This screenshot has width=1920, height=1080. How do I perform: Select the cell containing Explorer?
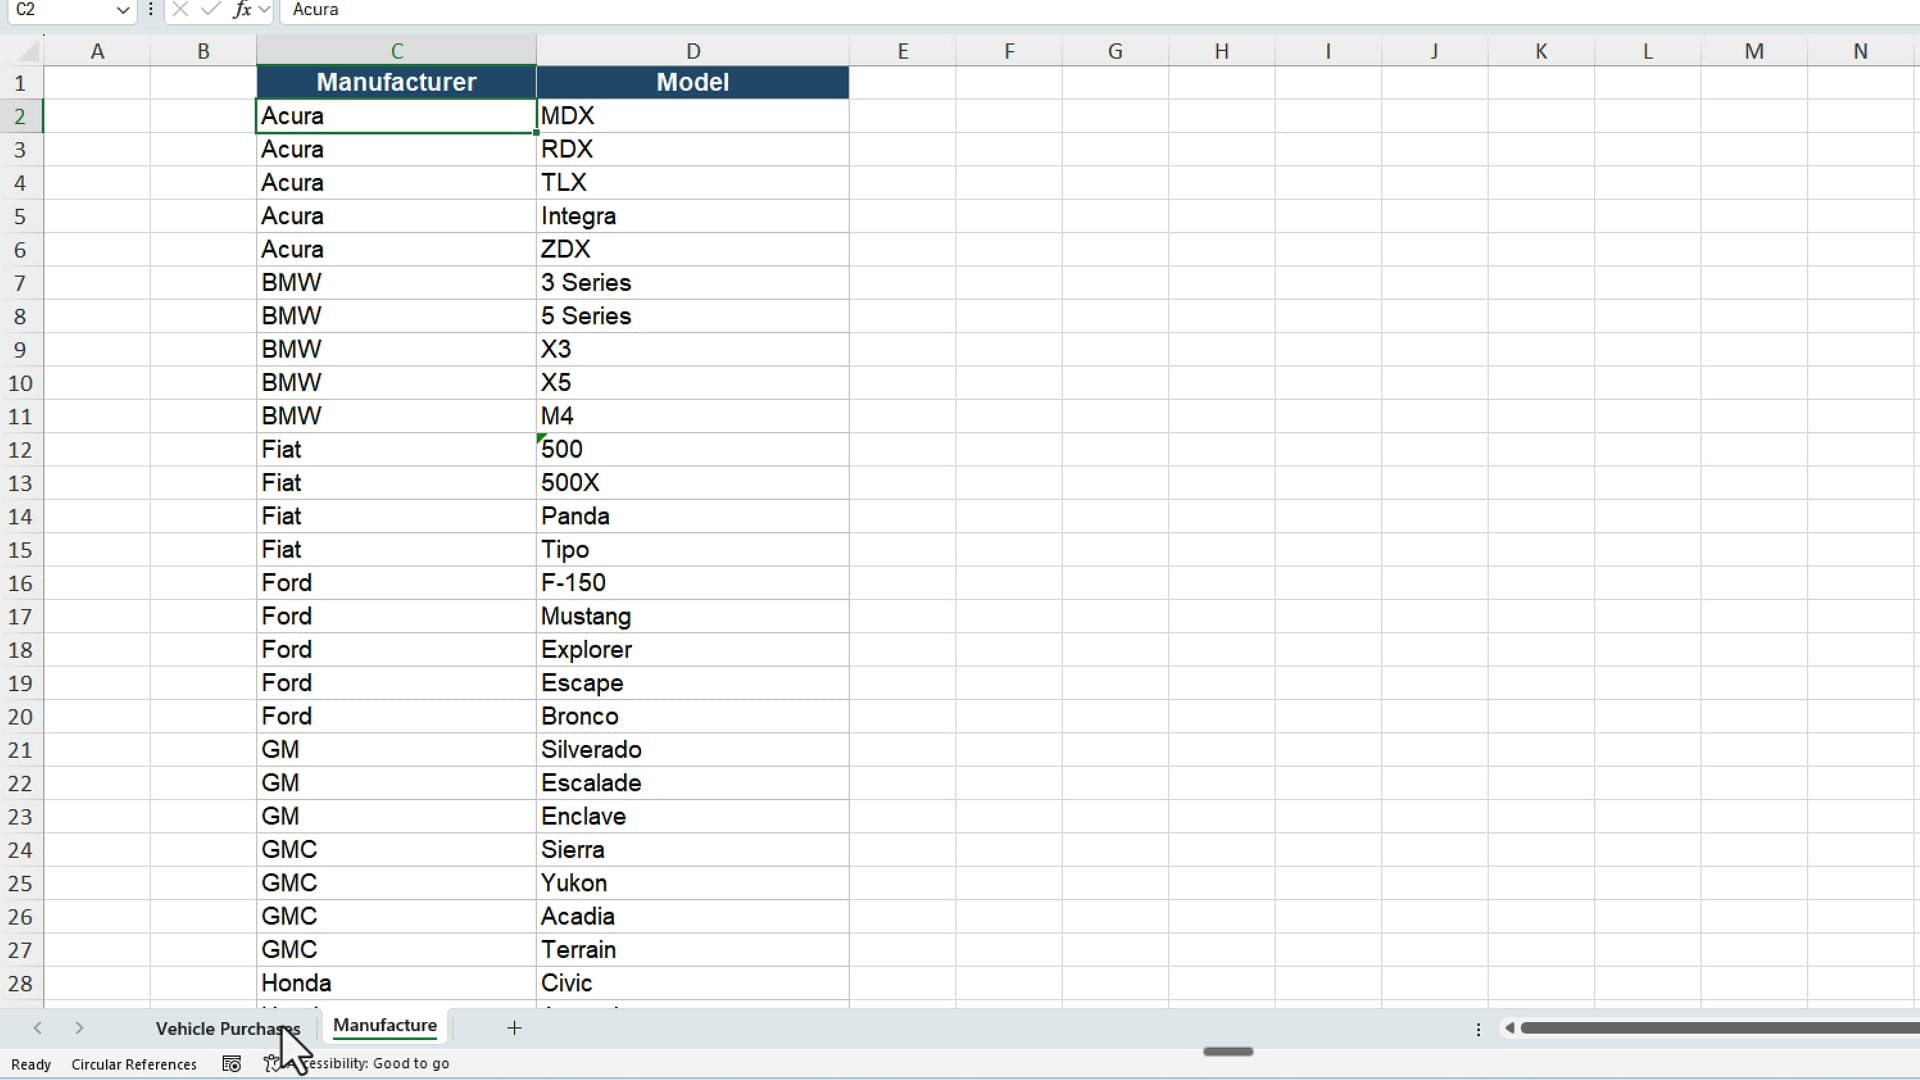click(693, 650)
